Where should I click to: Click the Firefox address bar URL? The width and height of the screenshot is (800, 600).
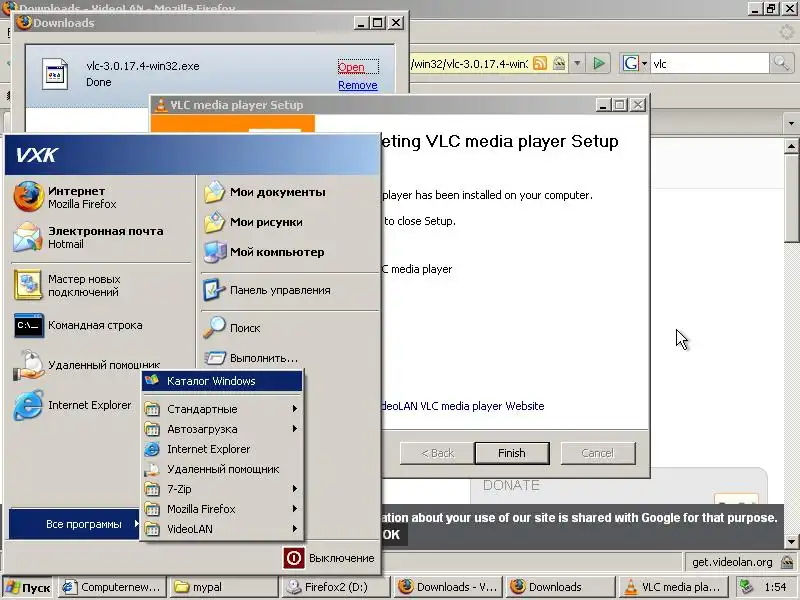[x=469, y=63]
